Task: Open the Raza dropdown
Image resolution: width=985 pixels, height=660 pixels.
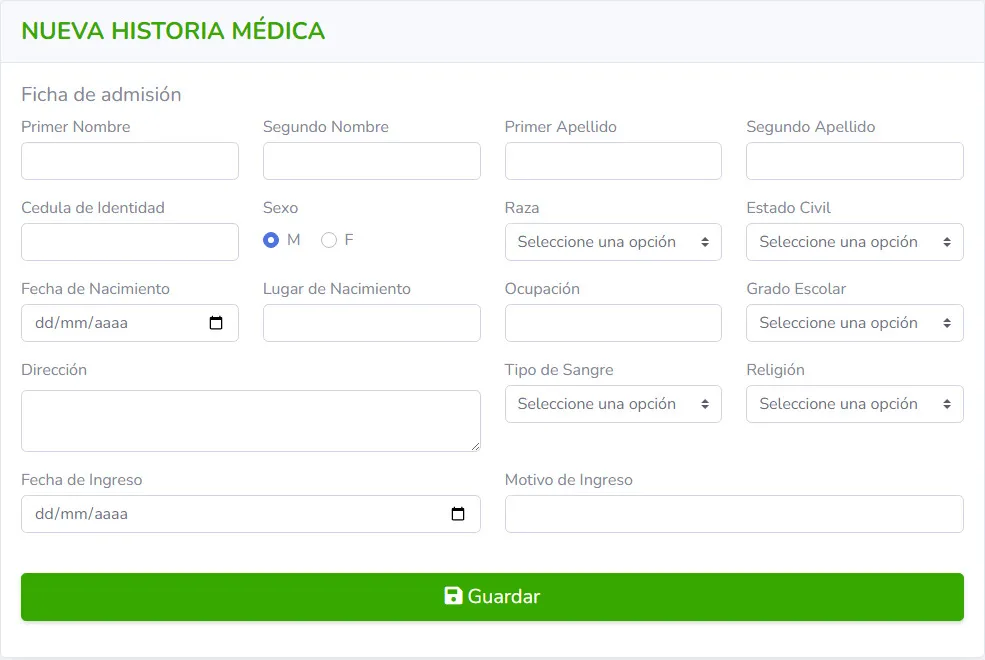Action: (613, 242)
